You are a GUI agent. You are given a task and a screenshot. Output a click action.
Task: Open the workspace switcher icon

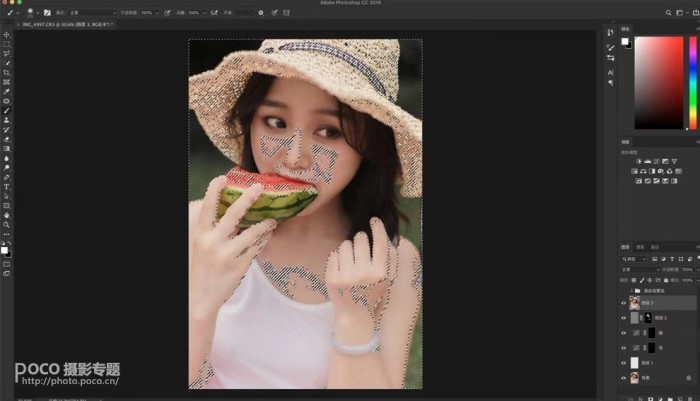679,13
